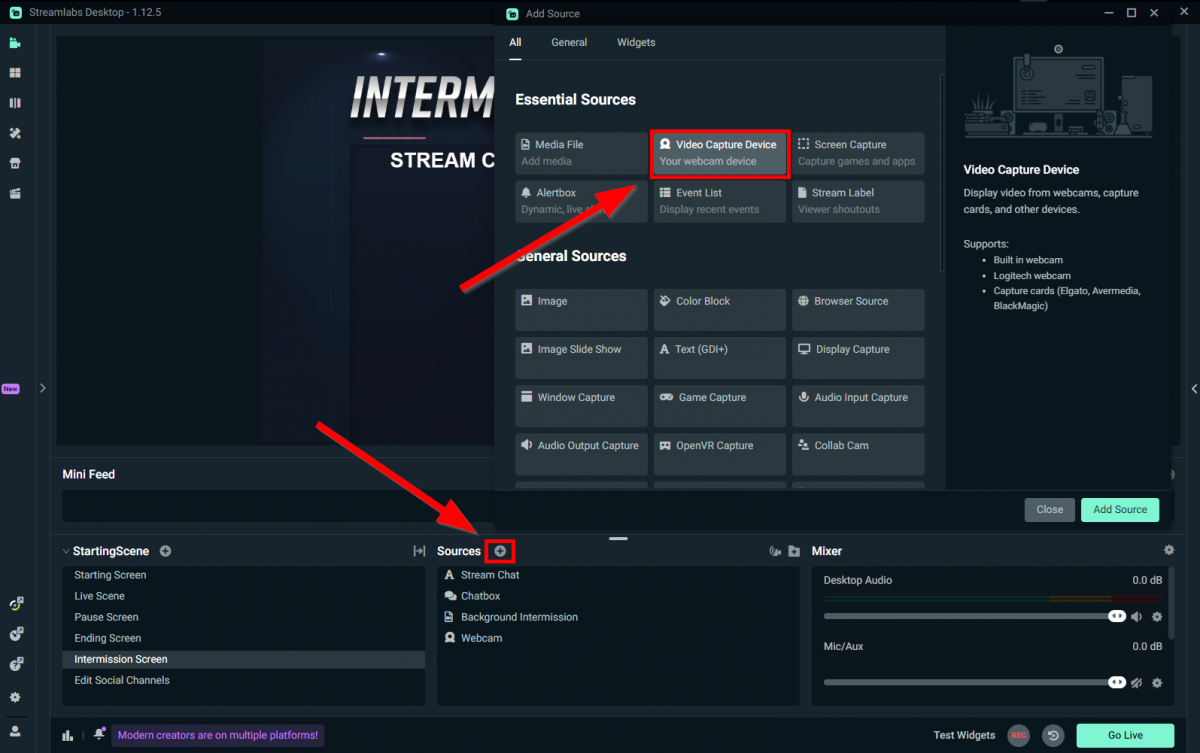
Task: Open the themes paintbrush icon in sidebar
Action: (15, 133)
